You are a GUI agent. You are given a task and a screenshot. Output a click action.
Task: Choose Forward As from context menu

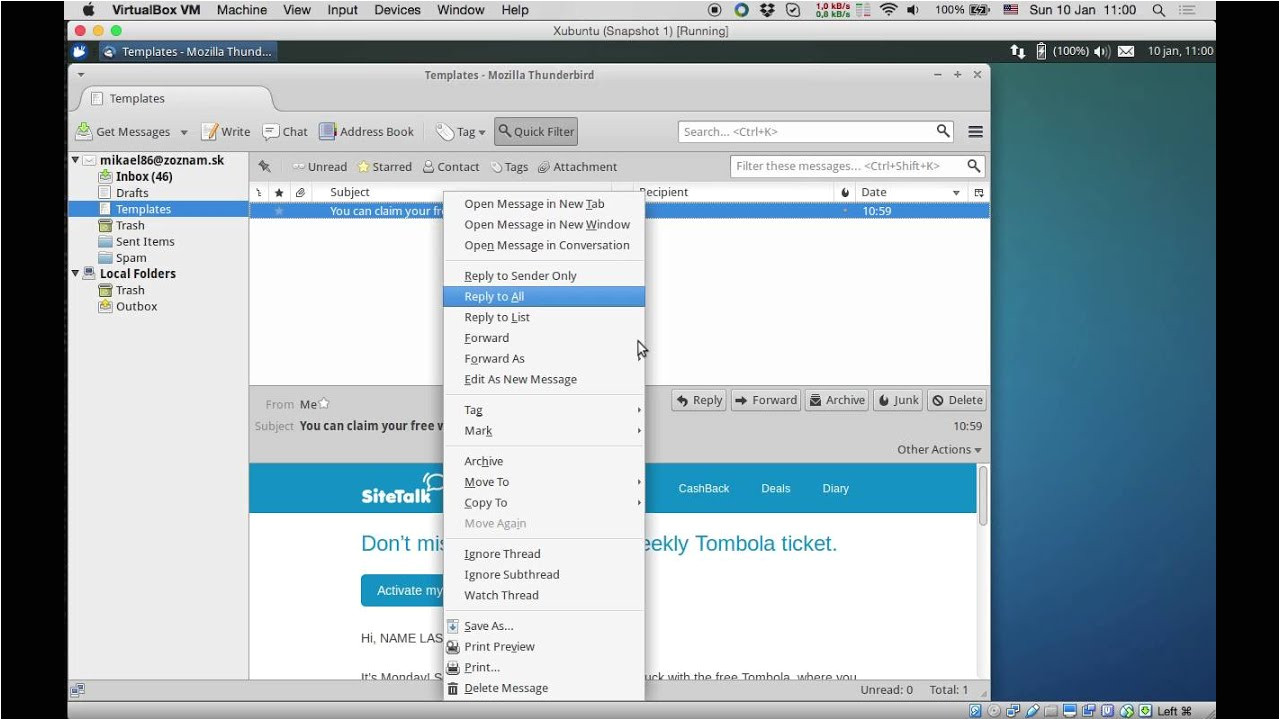click(544, 359)
